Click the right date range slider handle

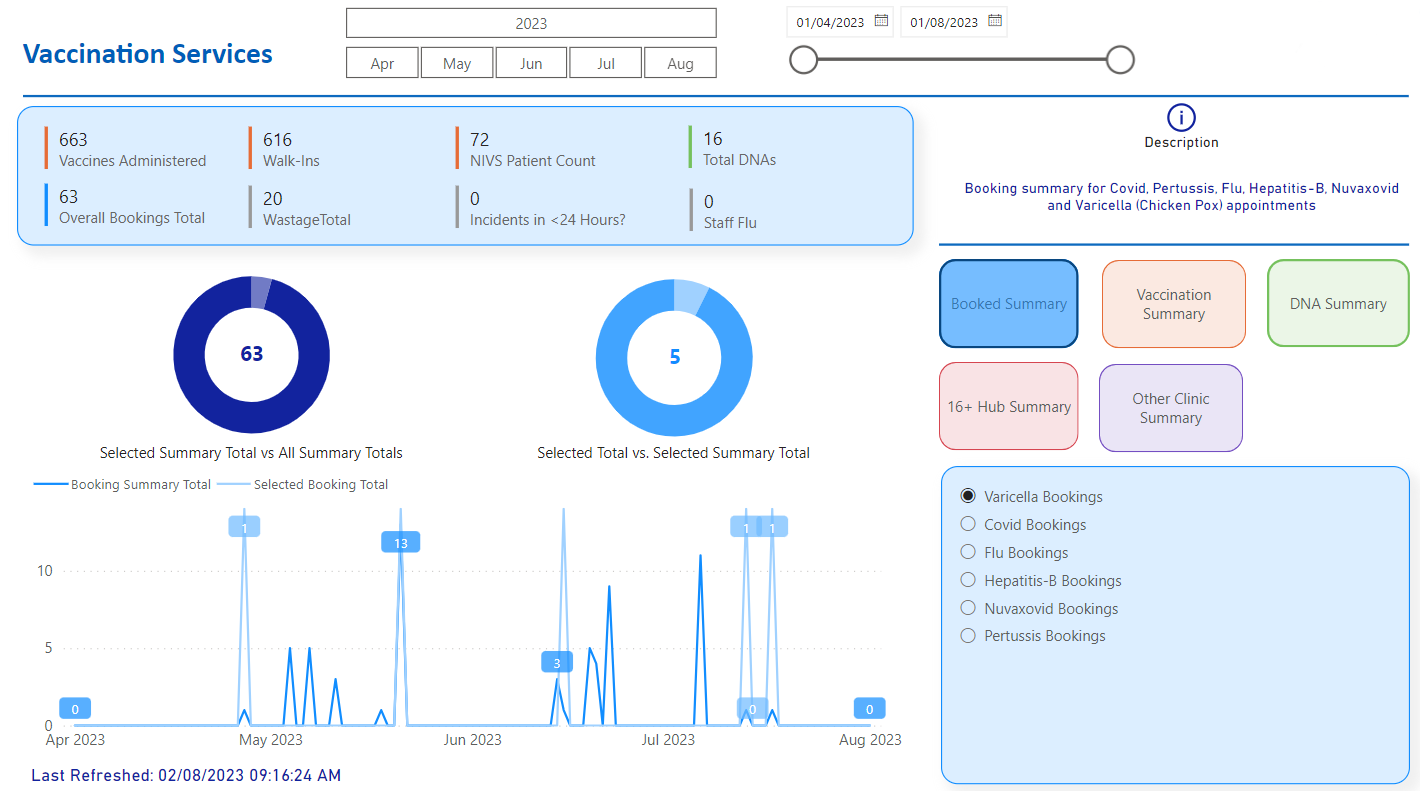[x=1120, y=60]
